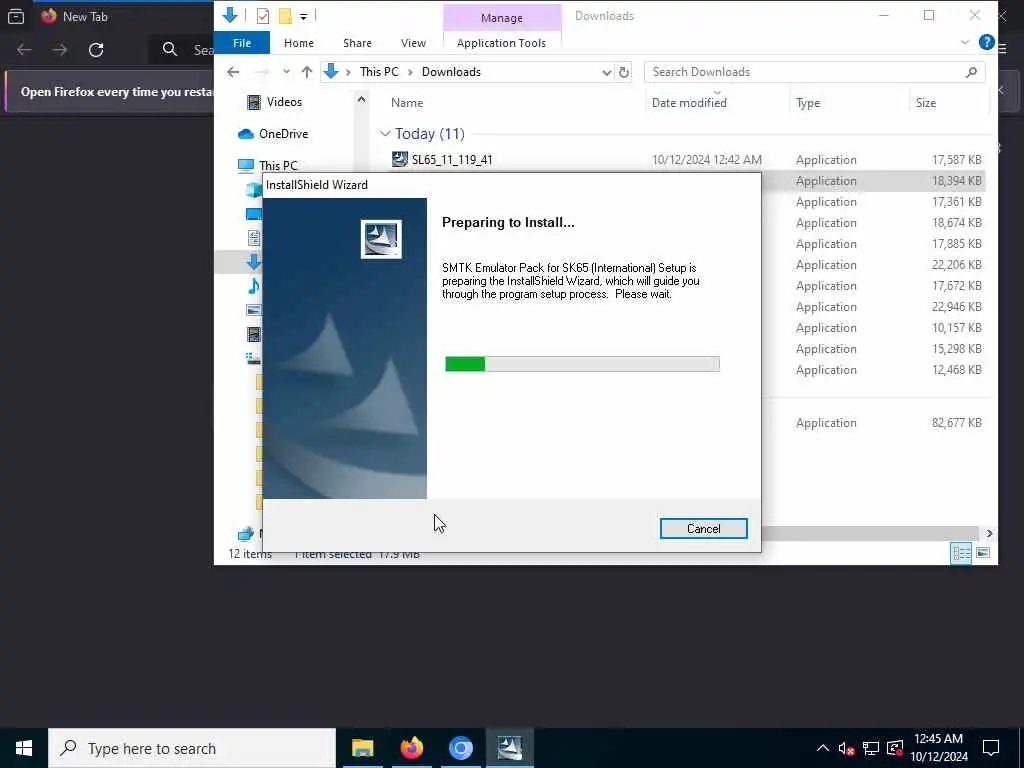
Task: Select OneDrive in the navigation pane
Action: tap(283, 134)
